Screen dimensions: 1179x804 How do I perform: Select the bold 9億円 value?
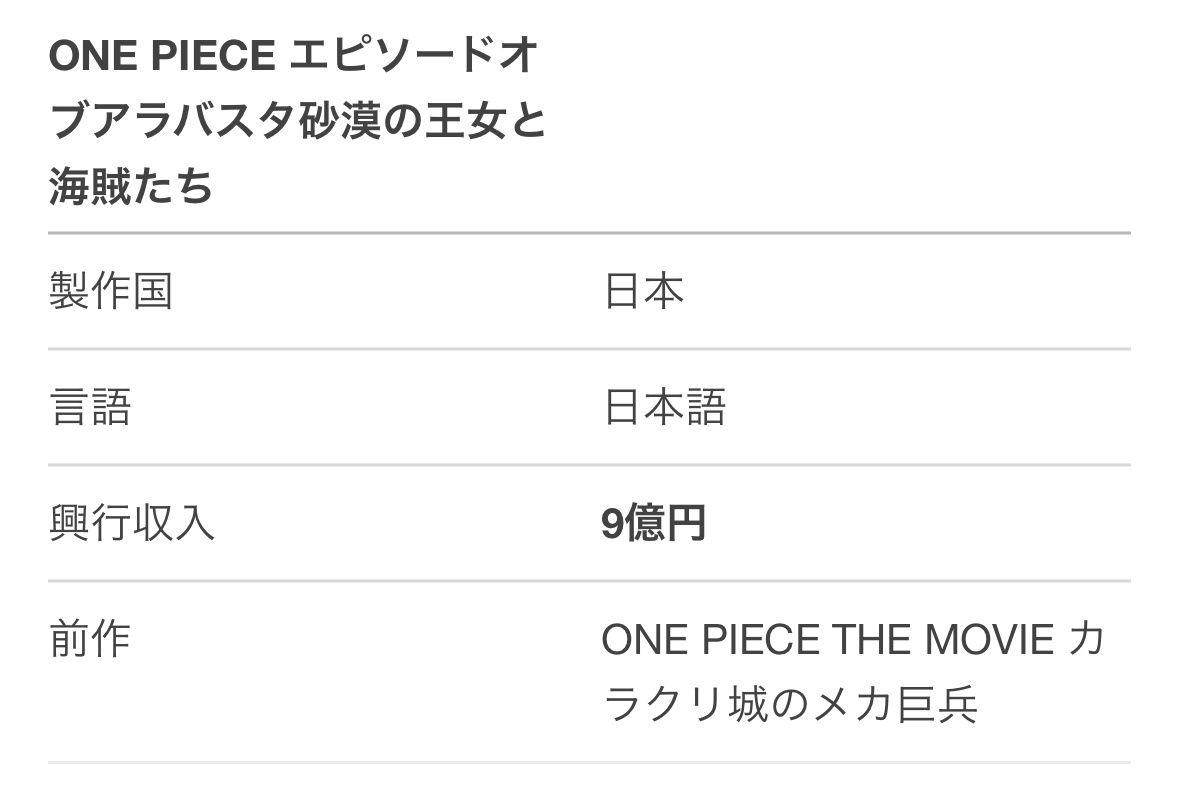pos(653,523)
